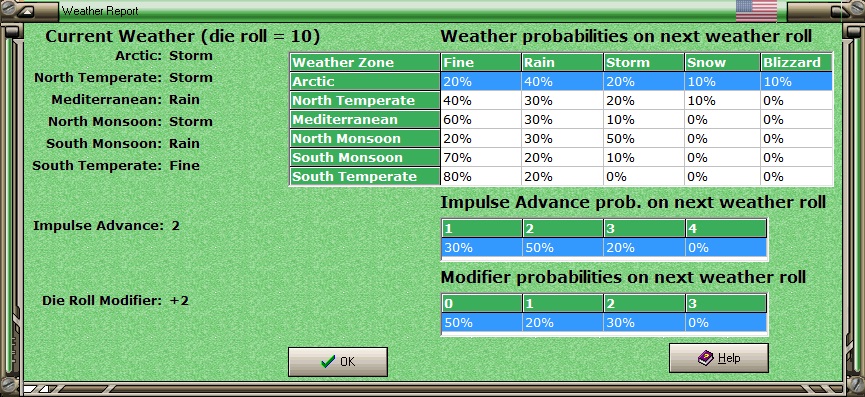Viewport: 865px width, 397px height.
Task: Click the Rain column header
Action: pyautogui.click(x=562, y=62)
